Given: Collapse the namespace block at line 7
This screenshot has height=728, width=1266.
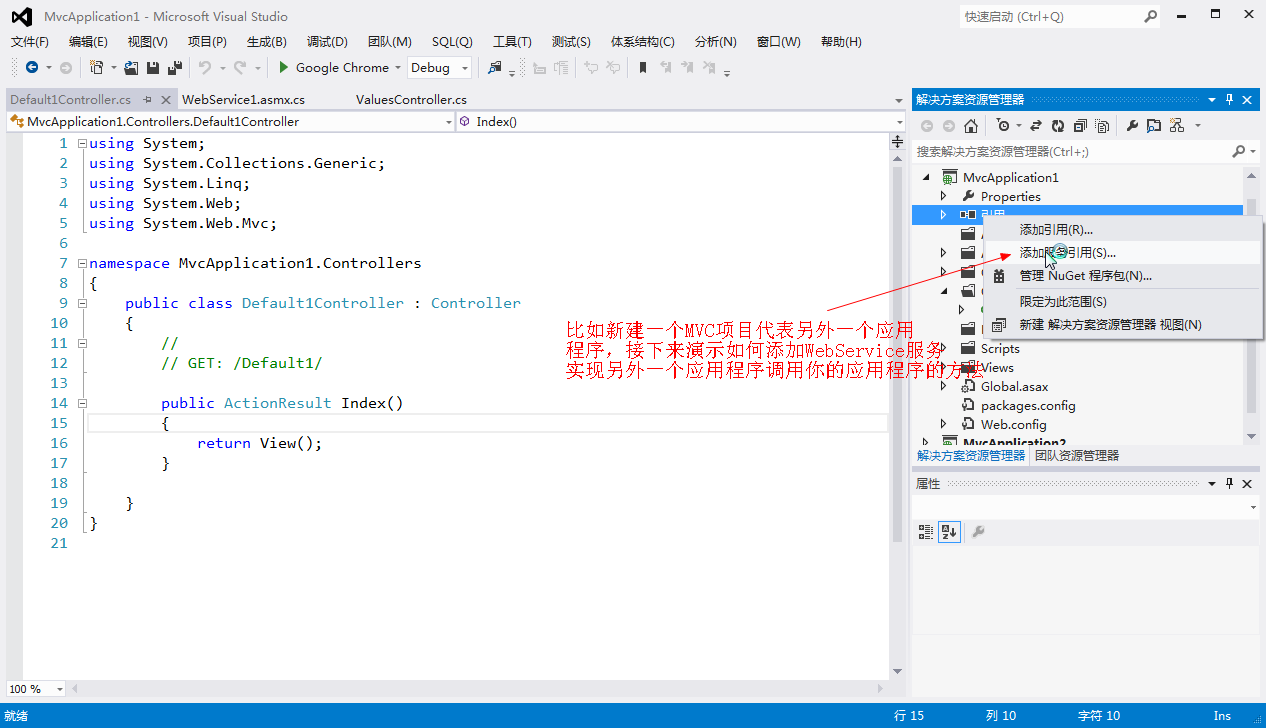Looking at the screenshot, I should click(82, 263).
